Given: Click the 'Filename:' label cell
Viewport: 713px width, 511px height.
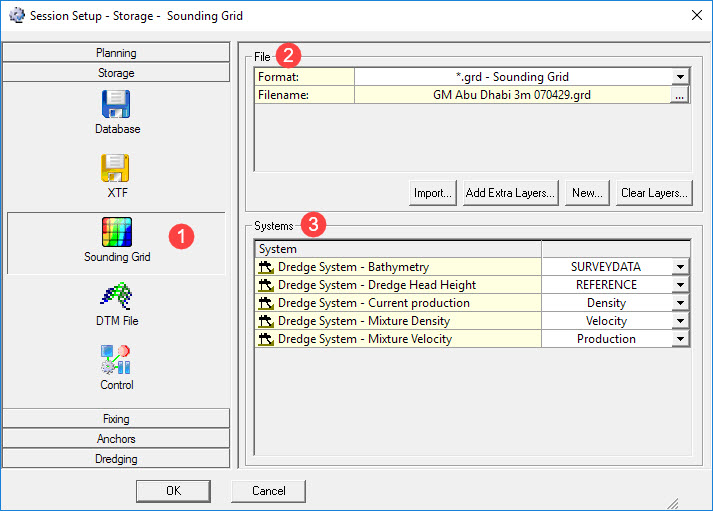Looking at the screenshot, I should click(304, 95).
